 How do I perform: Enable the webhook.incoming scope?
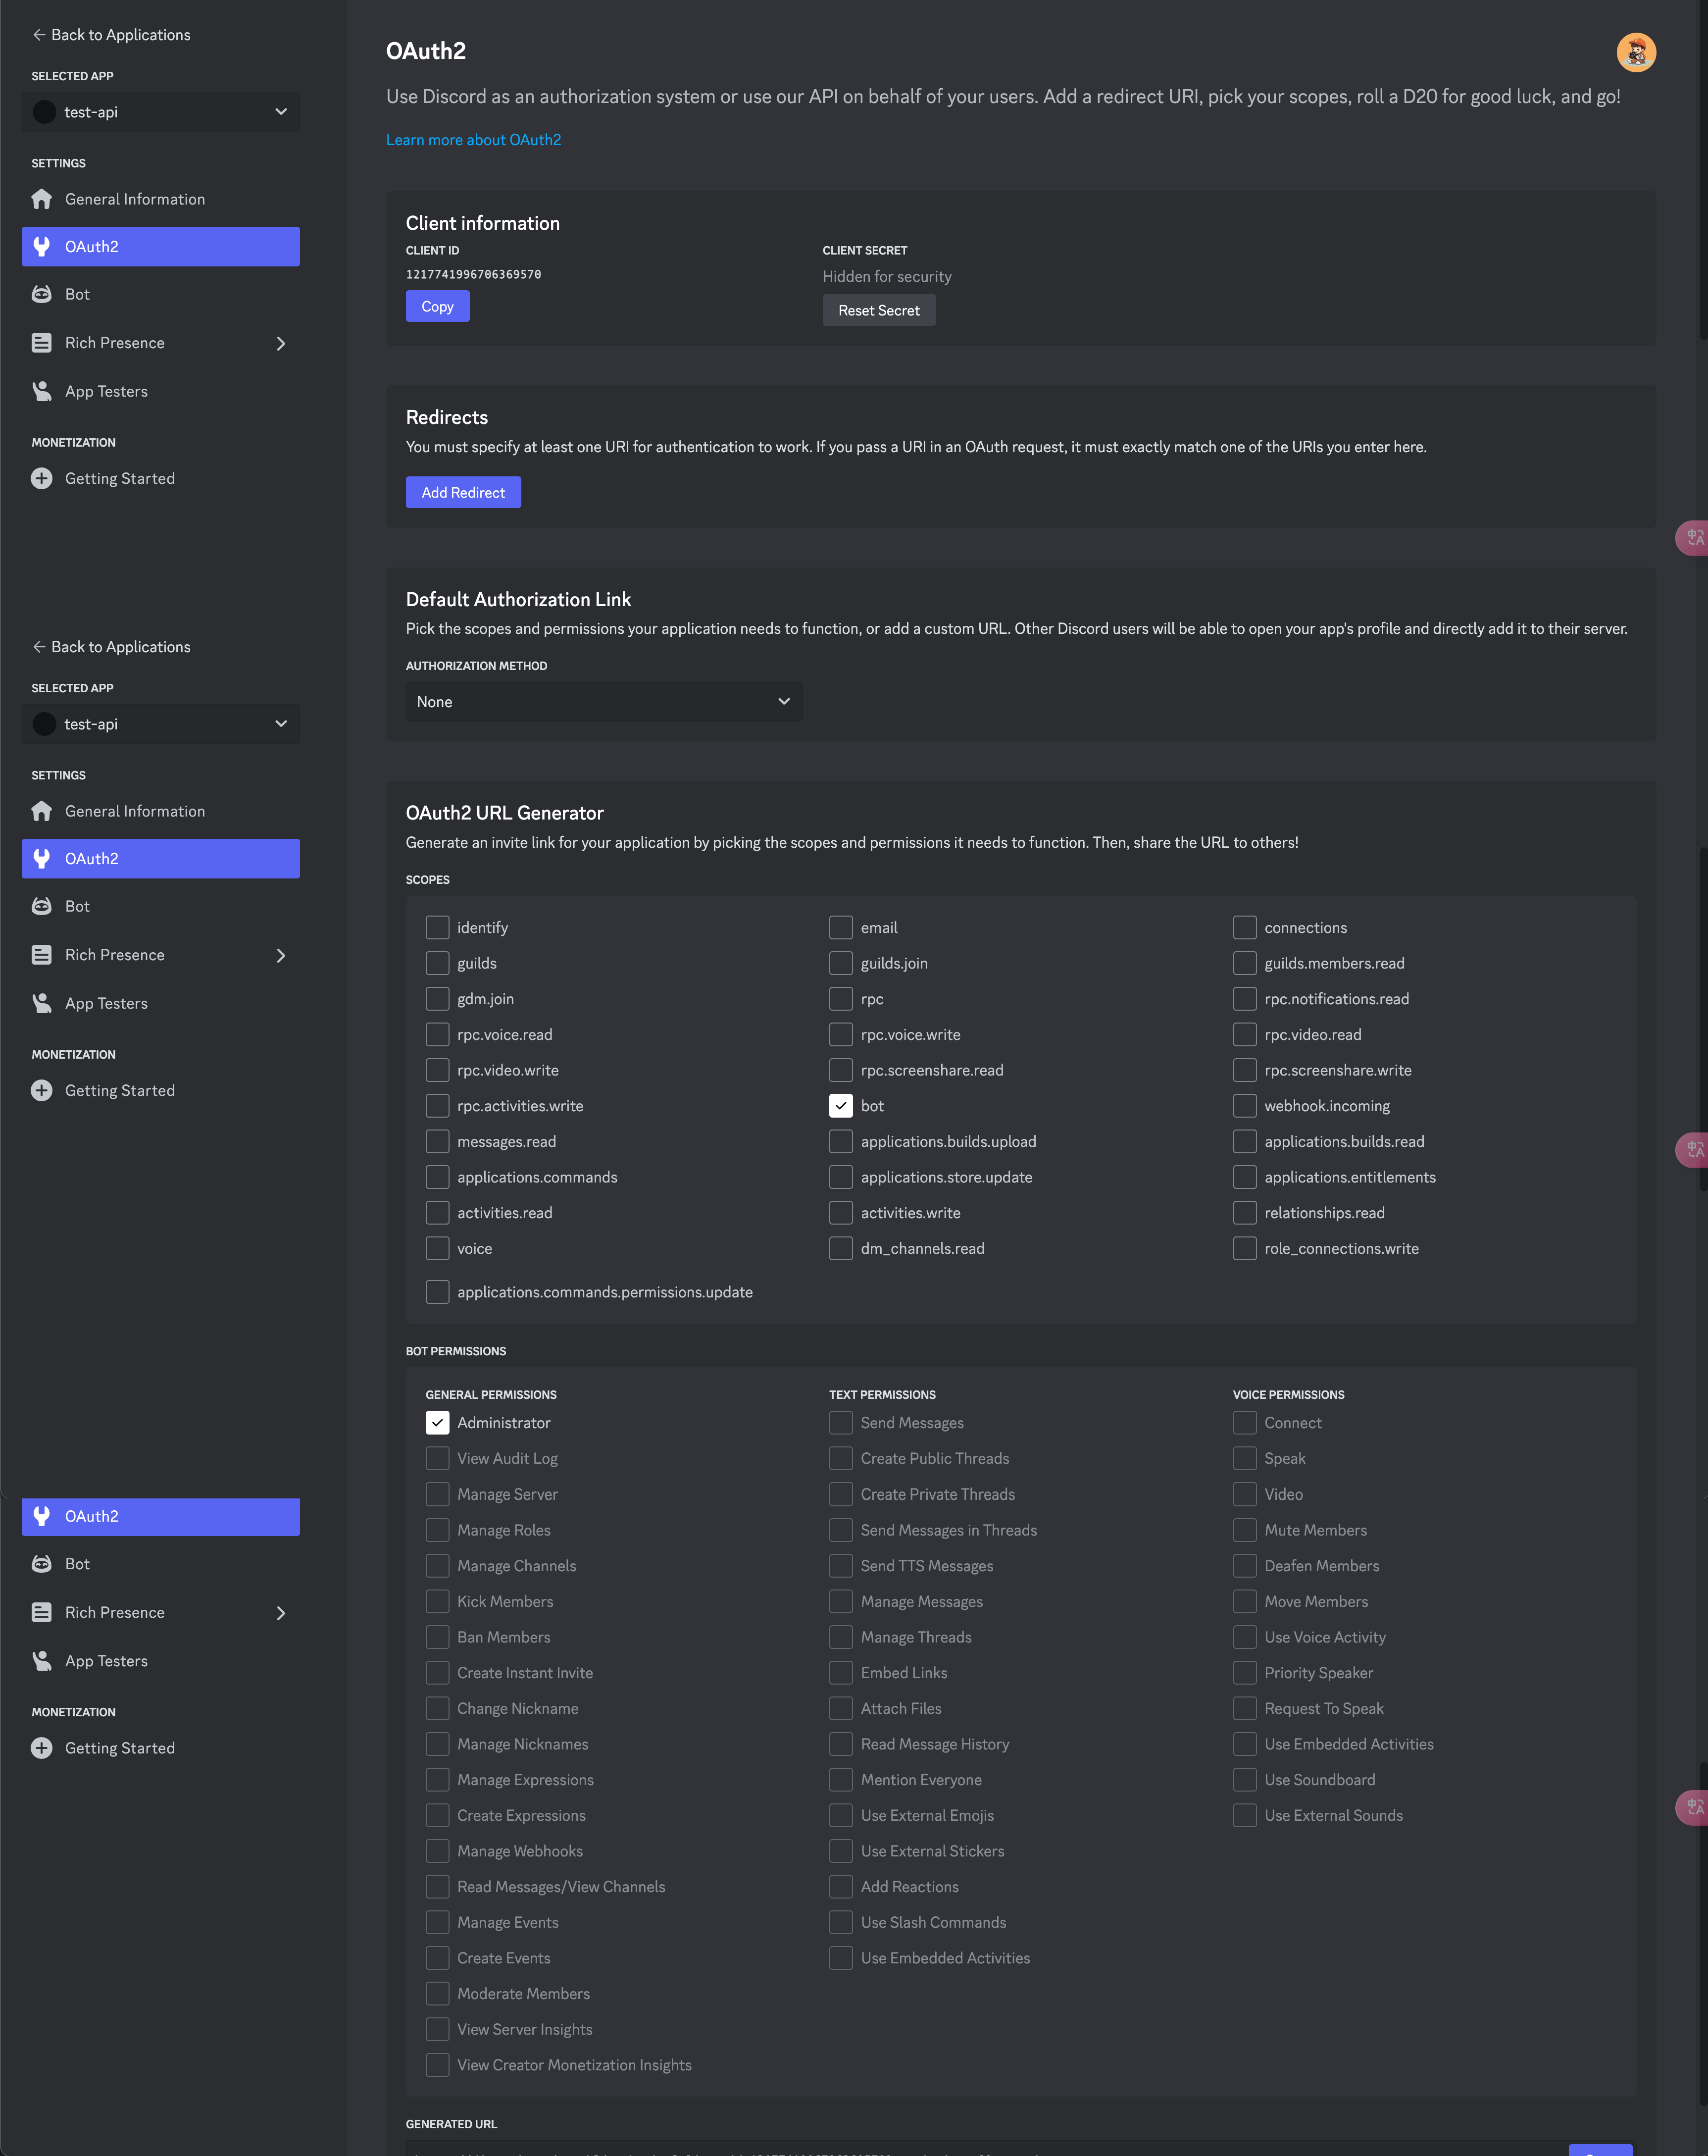point(1245,1106)
